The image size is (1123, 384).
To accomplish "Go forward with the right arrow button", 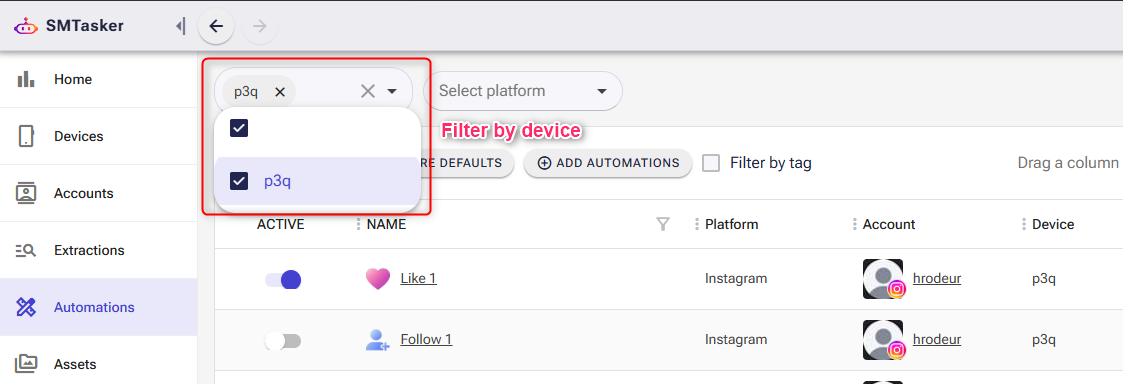I will pyautogui.click(x=260, y=27).
